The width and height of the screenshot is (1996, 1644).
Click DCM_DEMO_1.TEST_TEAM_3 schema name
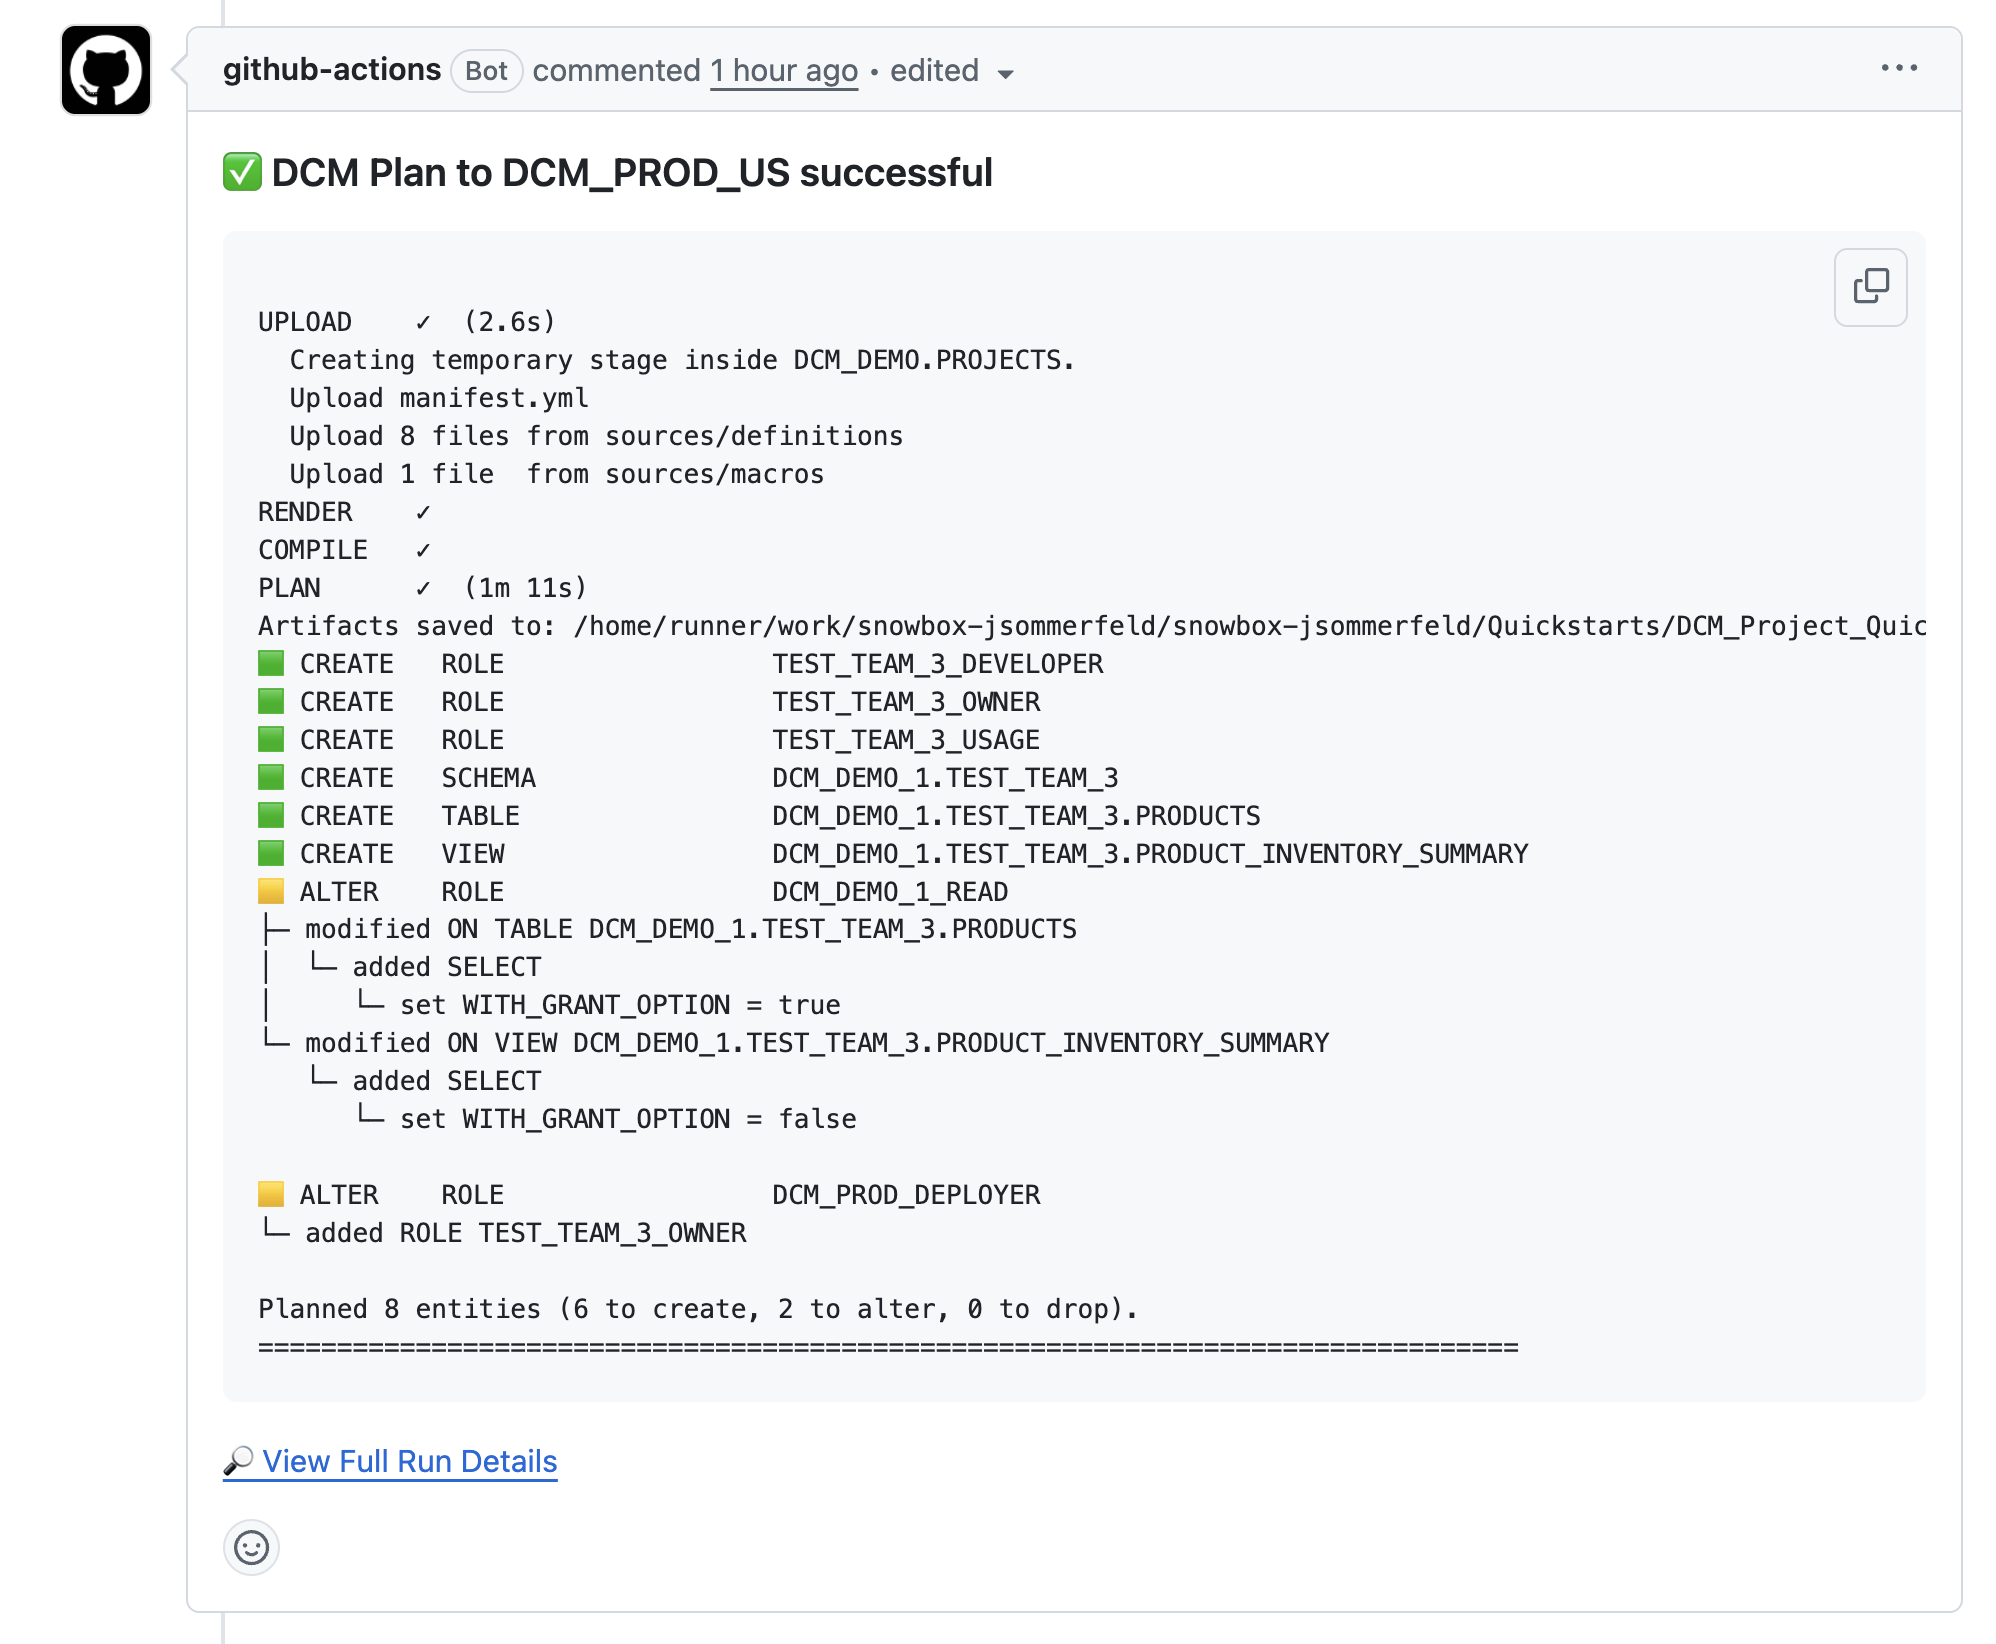pos(945,778)
